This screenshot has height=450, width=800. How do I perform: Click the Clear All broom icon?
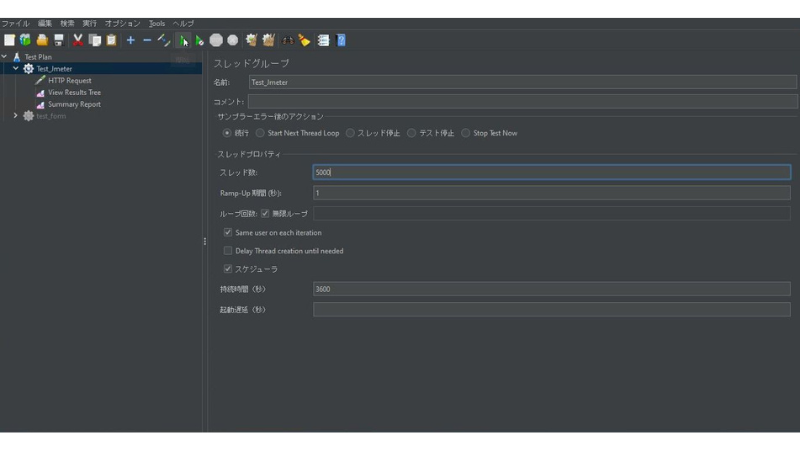pos(268,40)
